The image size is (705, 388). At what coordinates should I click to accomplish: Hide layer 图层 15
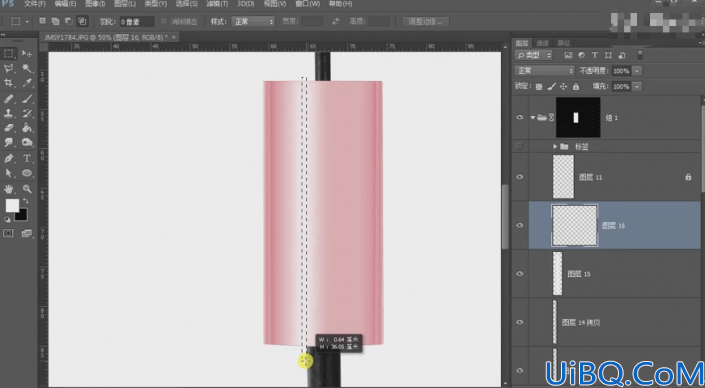pyautogui.click(x=520, y=273)
